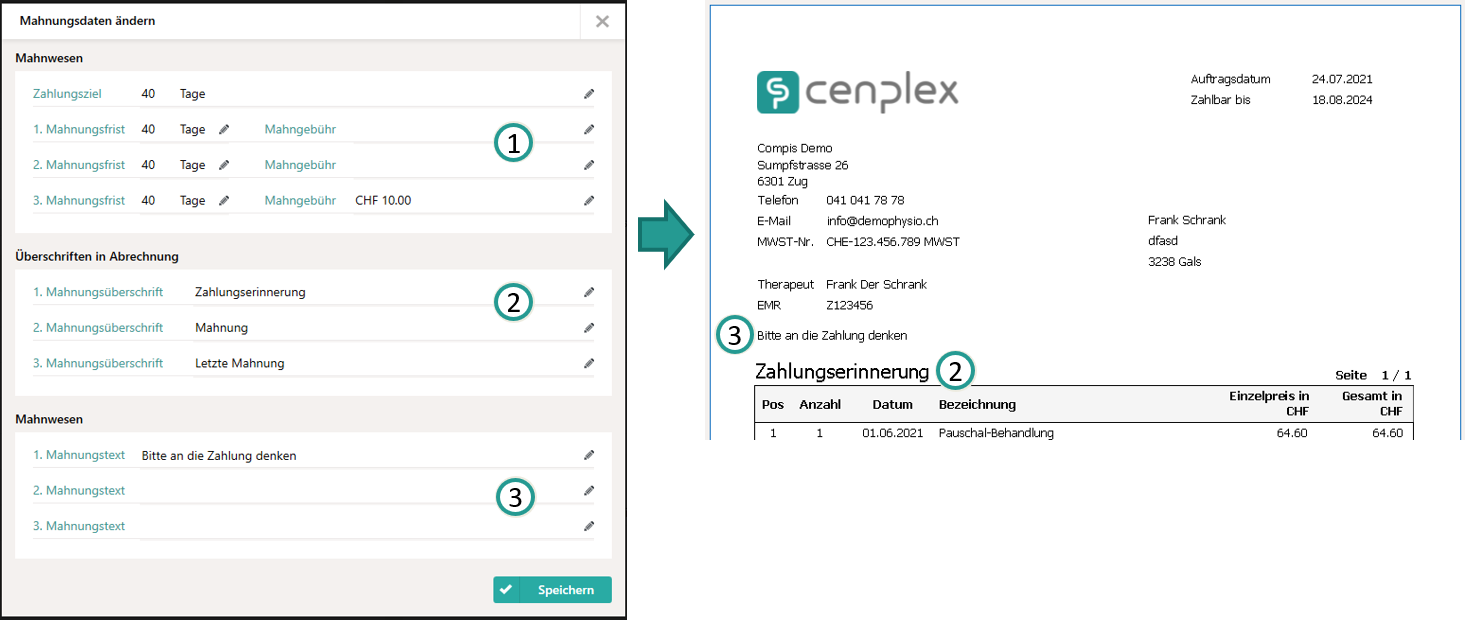Click the Letzte Mahnung heading field
This screenshot has height=620, width=1466.
pyautogui.click(x=240, y=364)
